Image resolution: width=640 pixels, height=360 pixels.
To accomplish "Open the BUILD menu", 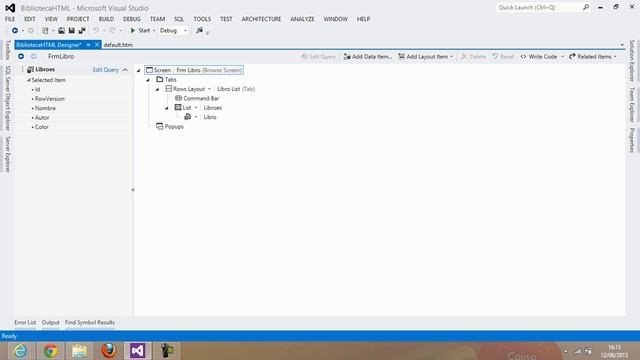I will point(106,19).
